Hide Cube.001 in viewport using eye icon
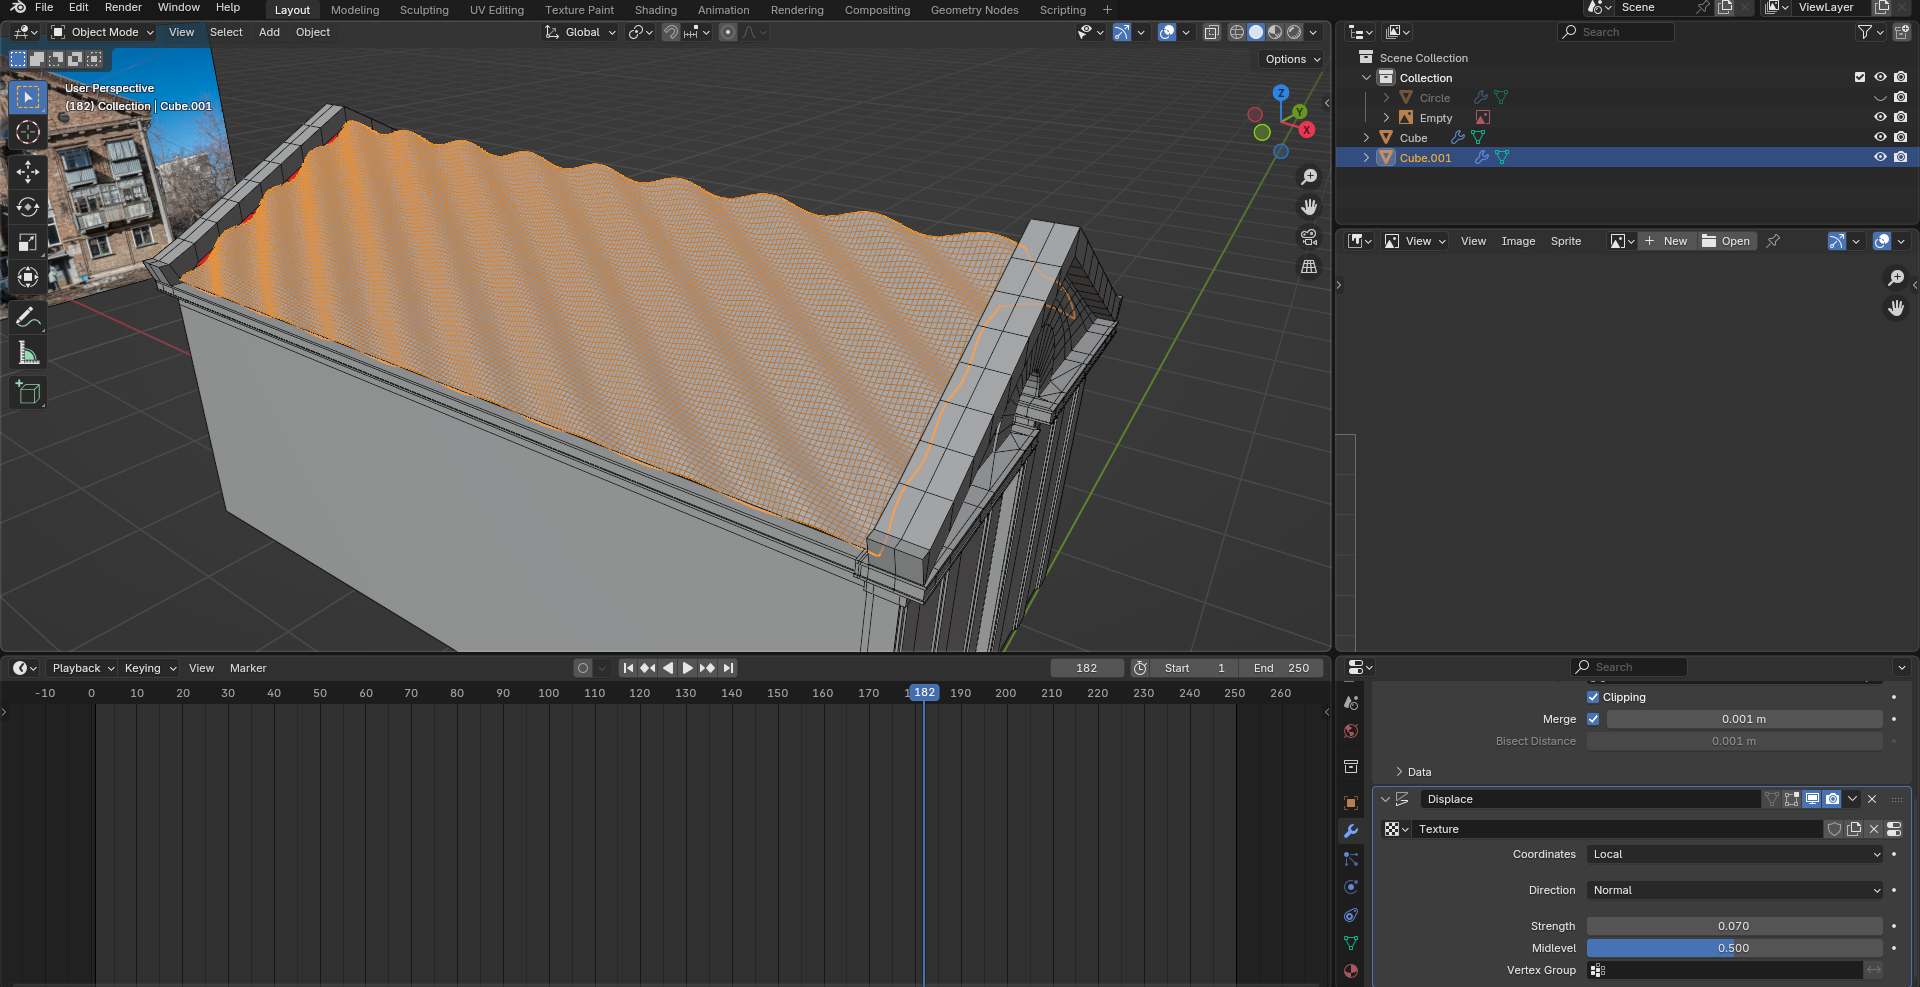This screenshot has width=1920, height=987. tap(1880, 157)
